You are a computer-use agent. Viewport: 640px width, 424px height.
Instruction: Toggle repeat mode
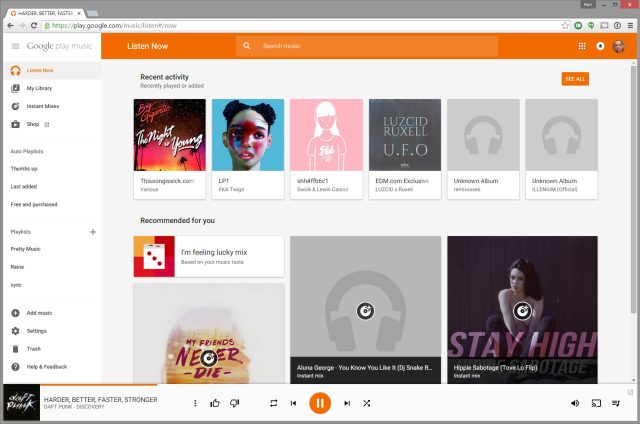273,403
